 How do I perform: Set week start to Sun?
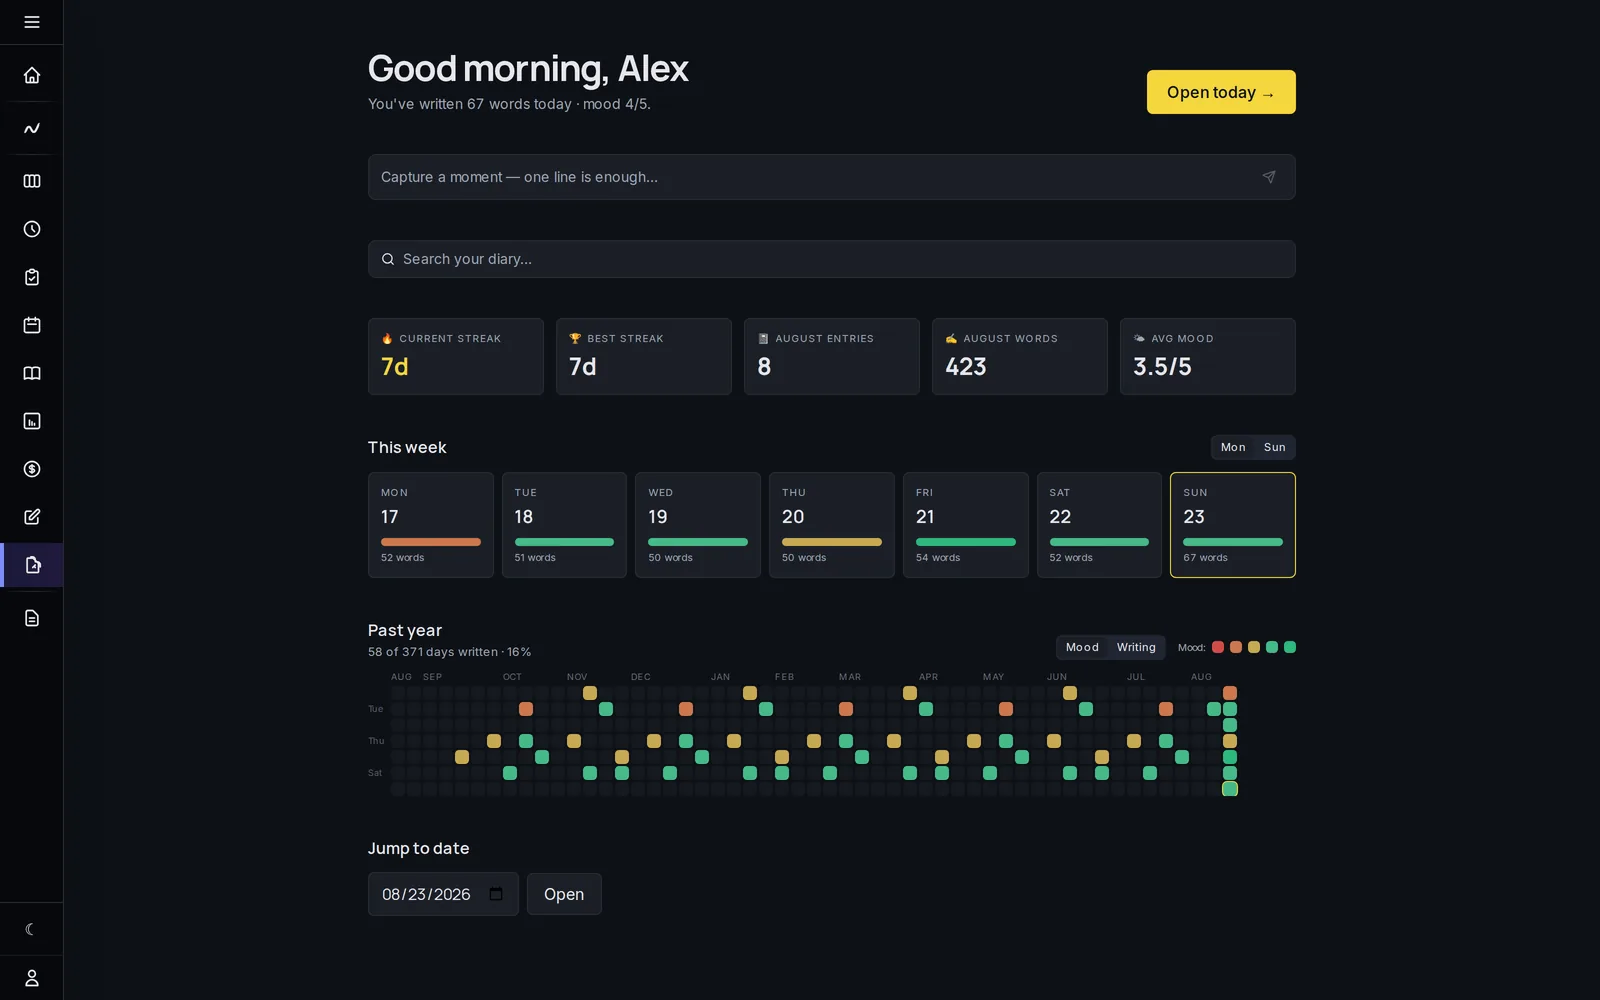[1274, 447]
